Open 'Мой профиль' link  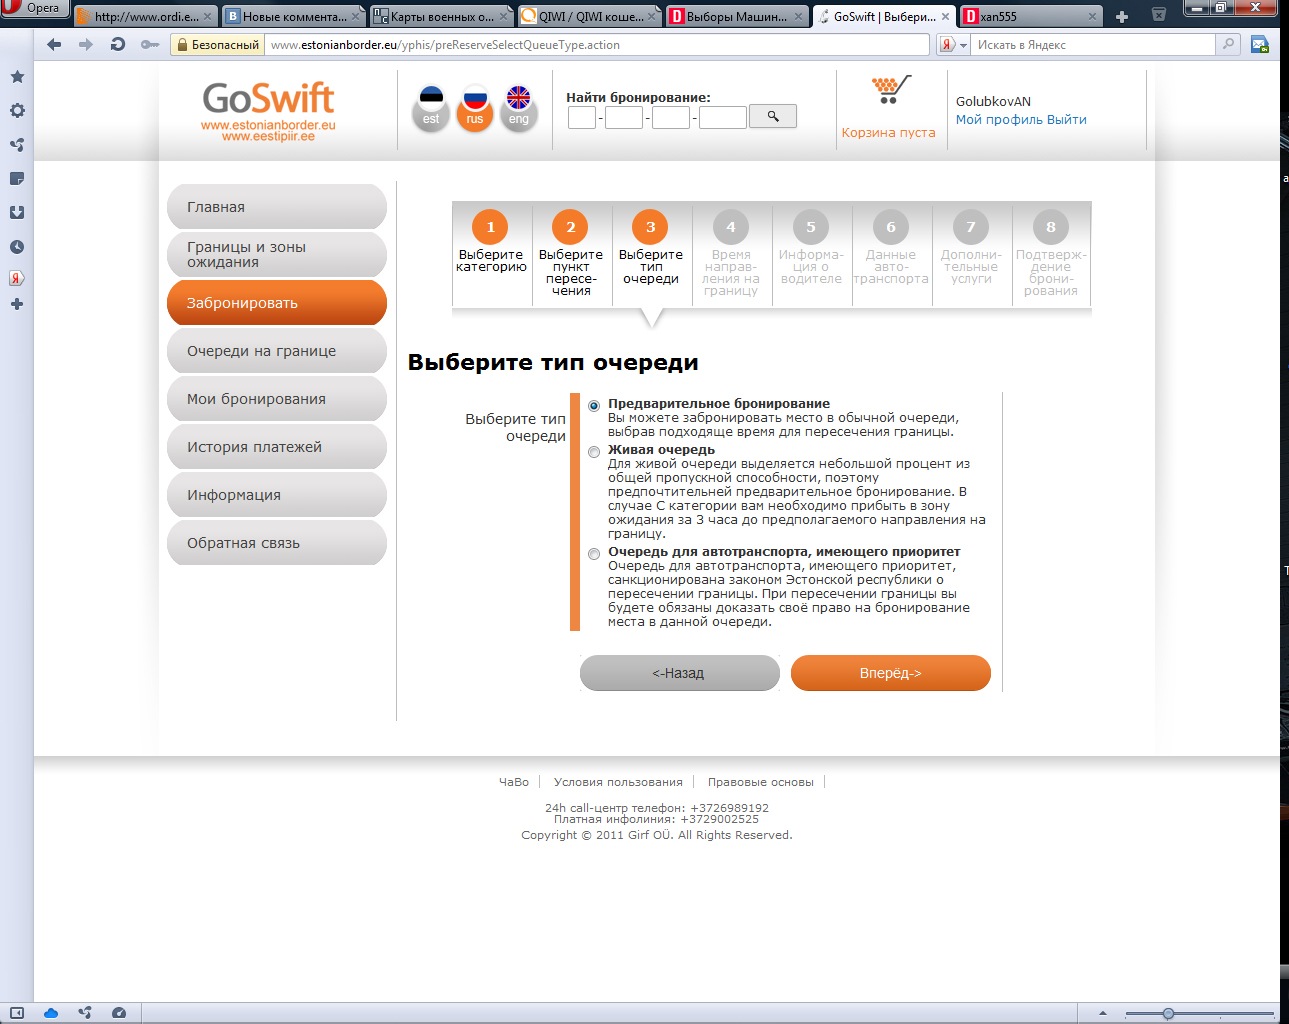(999, 119)
